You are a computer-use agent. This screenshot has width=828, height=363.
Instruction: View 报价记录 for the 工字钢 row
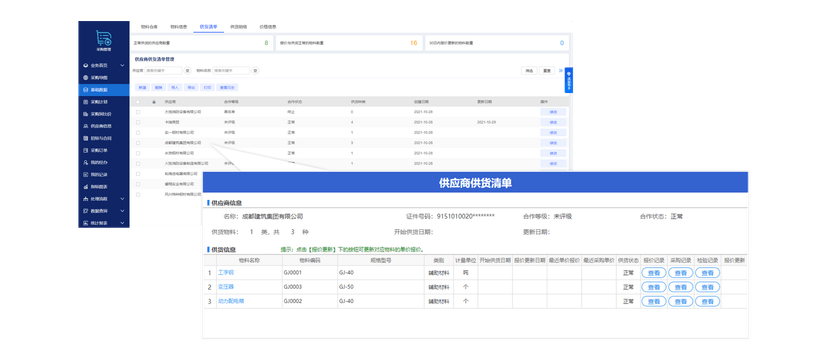click(654, 273)
